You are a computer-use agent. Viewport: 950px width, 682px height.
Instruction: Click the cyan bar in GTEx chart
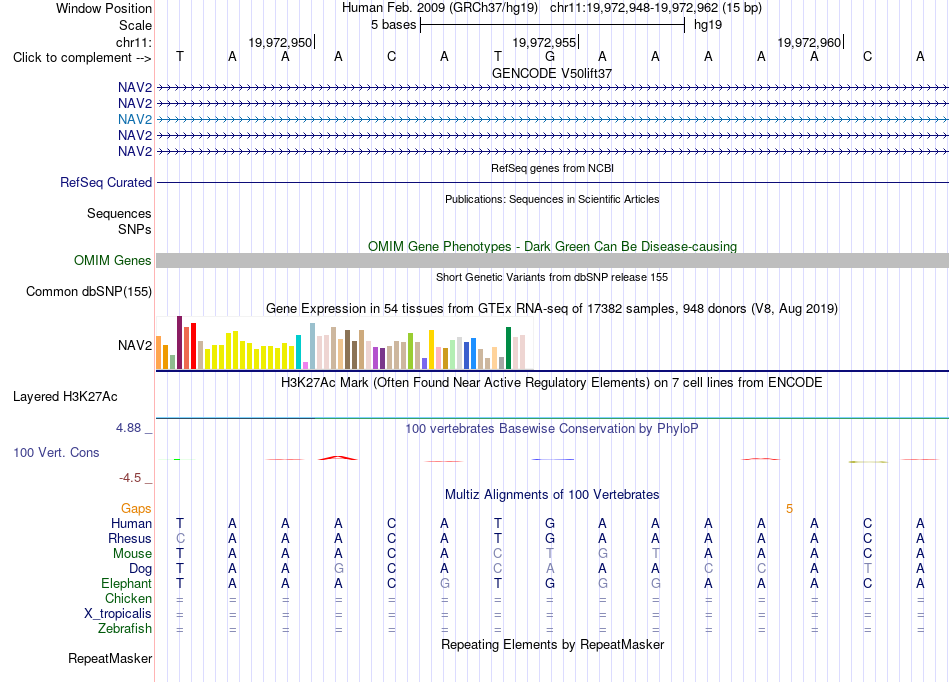tap(298, 352)
